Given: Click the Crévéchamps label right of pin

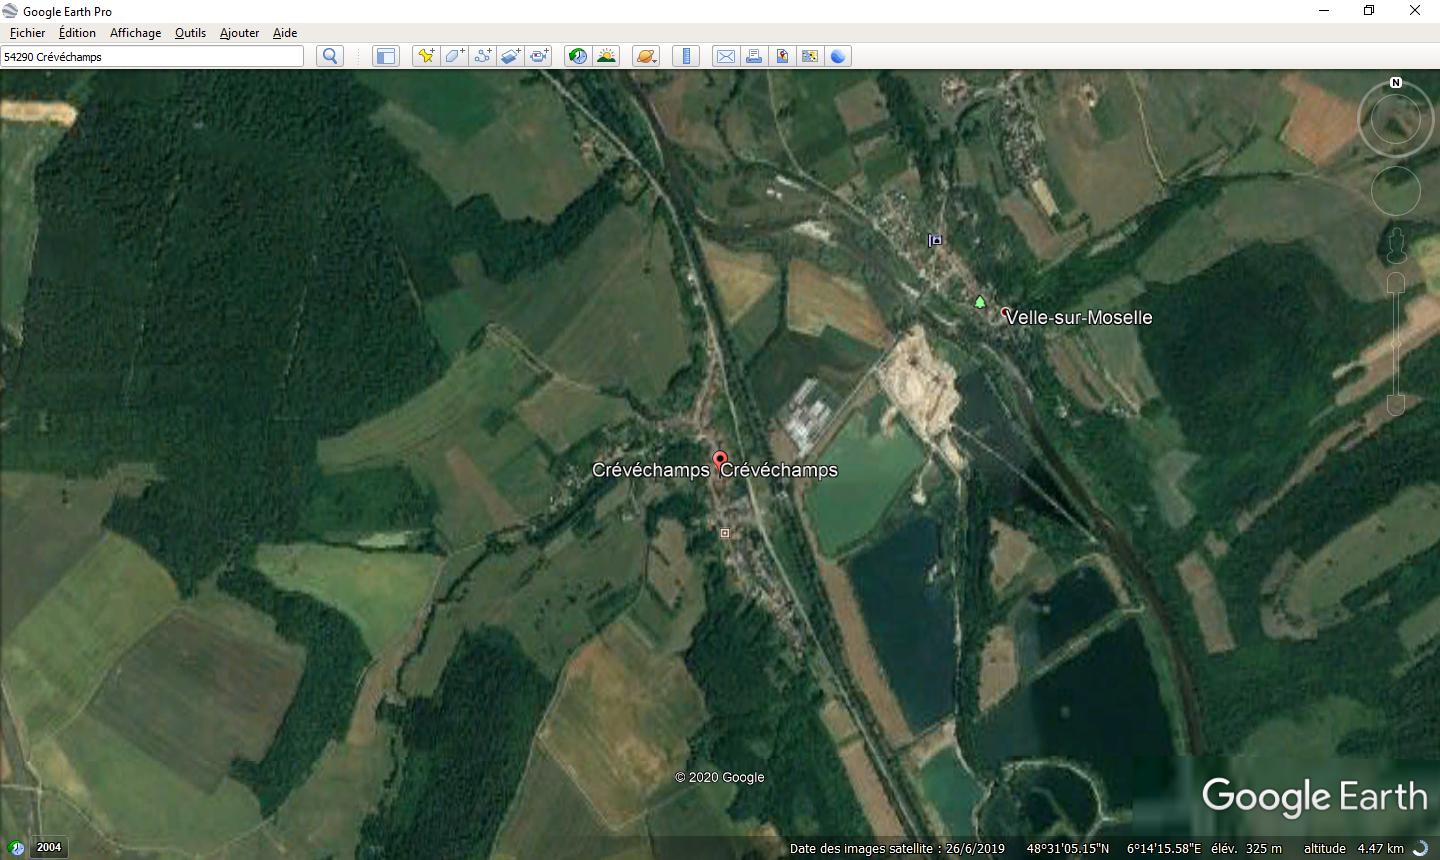Looking at the screenshot, I should pyautogui.click(x=779, y=470).
